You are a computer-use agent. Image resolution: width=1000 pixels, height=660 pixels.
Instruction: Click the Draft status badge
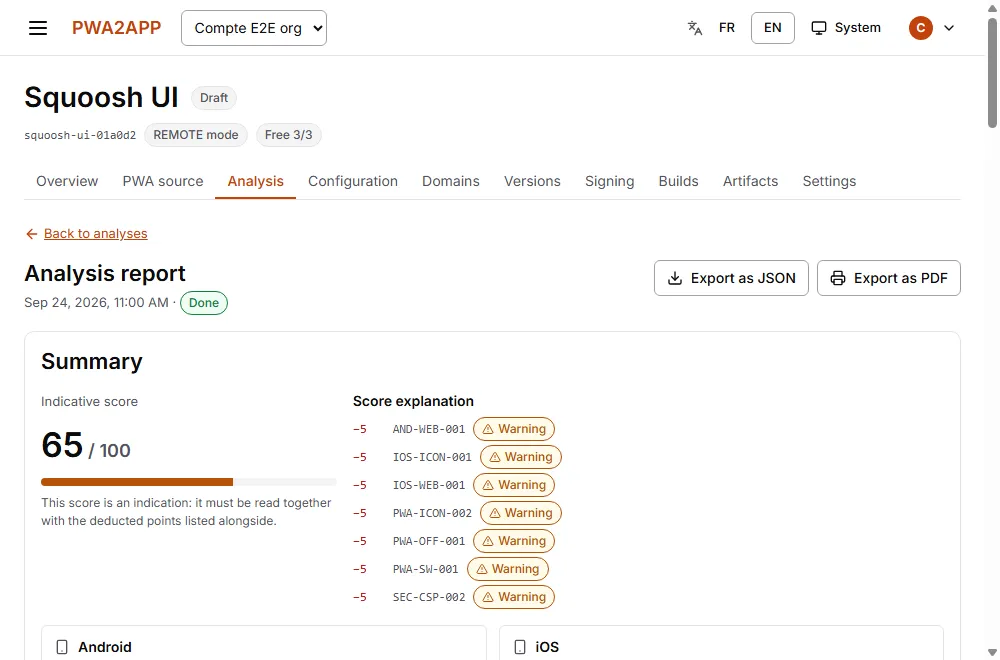click(214, 98)
